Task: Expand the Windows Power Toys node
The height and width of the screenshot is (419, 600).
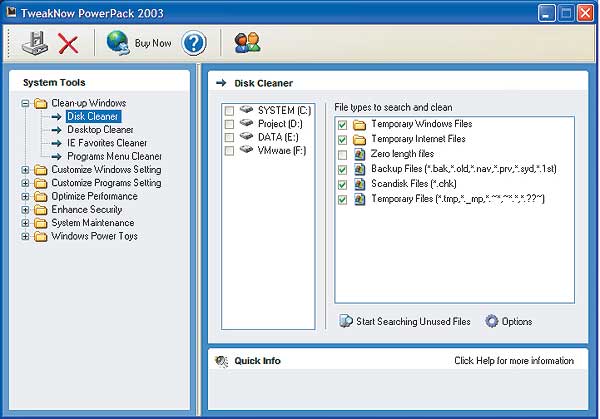Action: 25,236
